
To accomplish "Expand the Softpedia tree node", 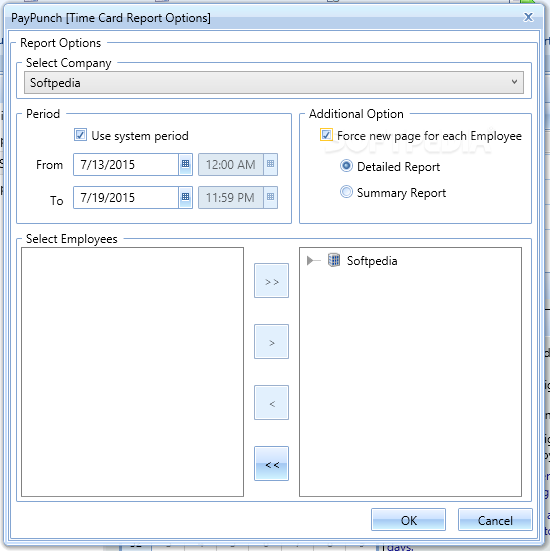I will point(310,260).
